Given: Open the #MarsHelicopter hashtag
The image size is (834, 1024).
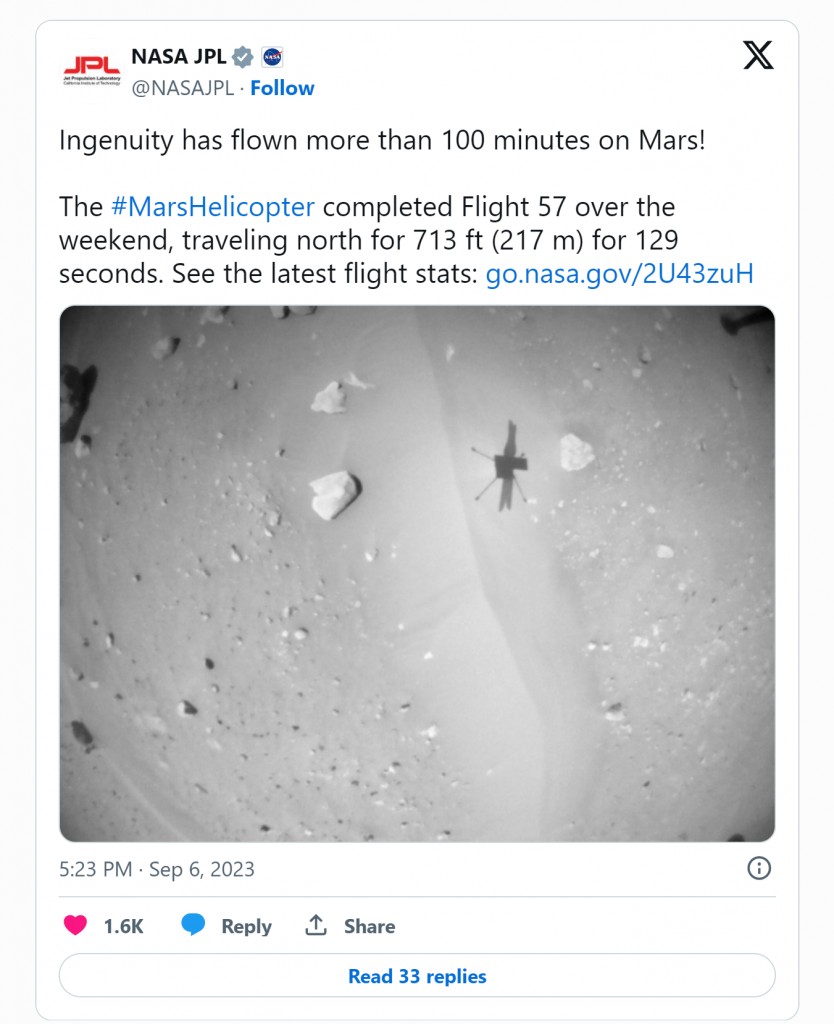Looking at the screenshot, I should [213, 207].
